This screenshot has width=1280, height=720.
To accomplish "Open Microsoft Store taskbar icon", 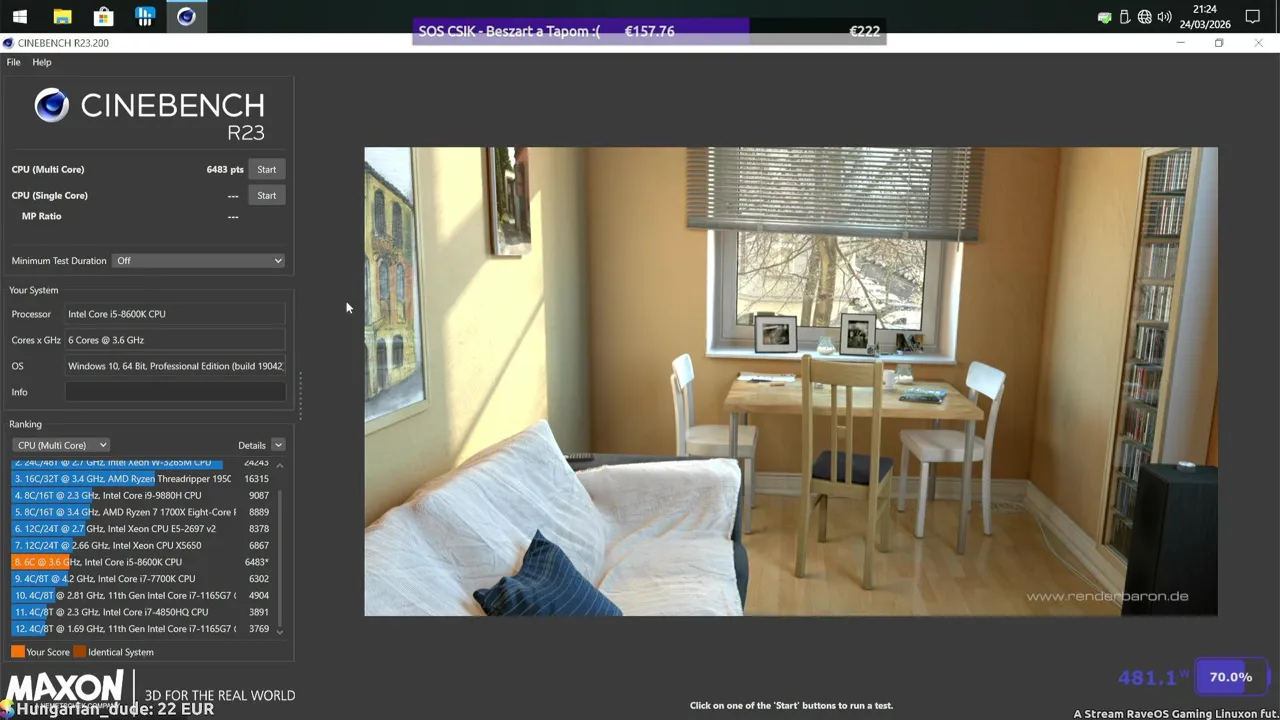I will [103, 16].
